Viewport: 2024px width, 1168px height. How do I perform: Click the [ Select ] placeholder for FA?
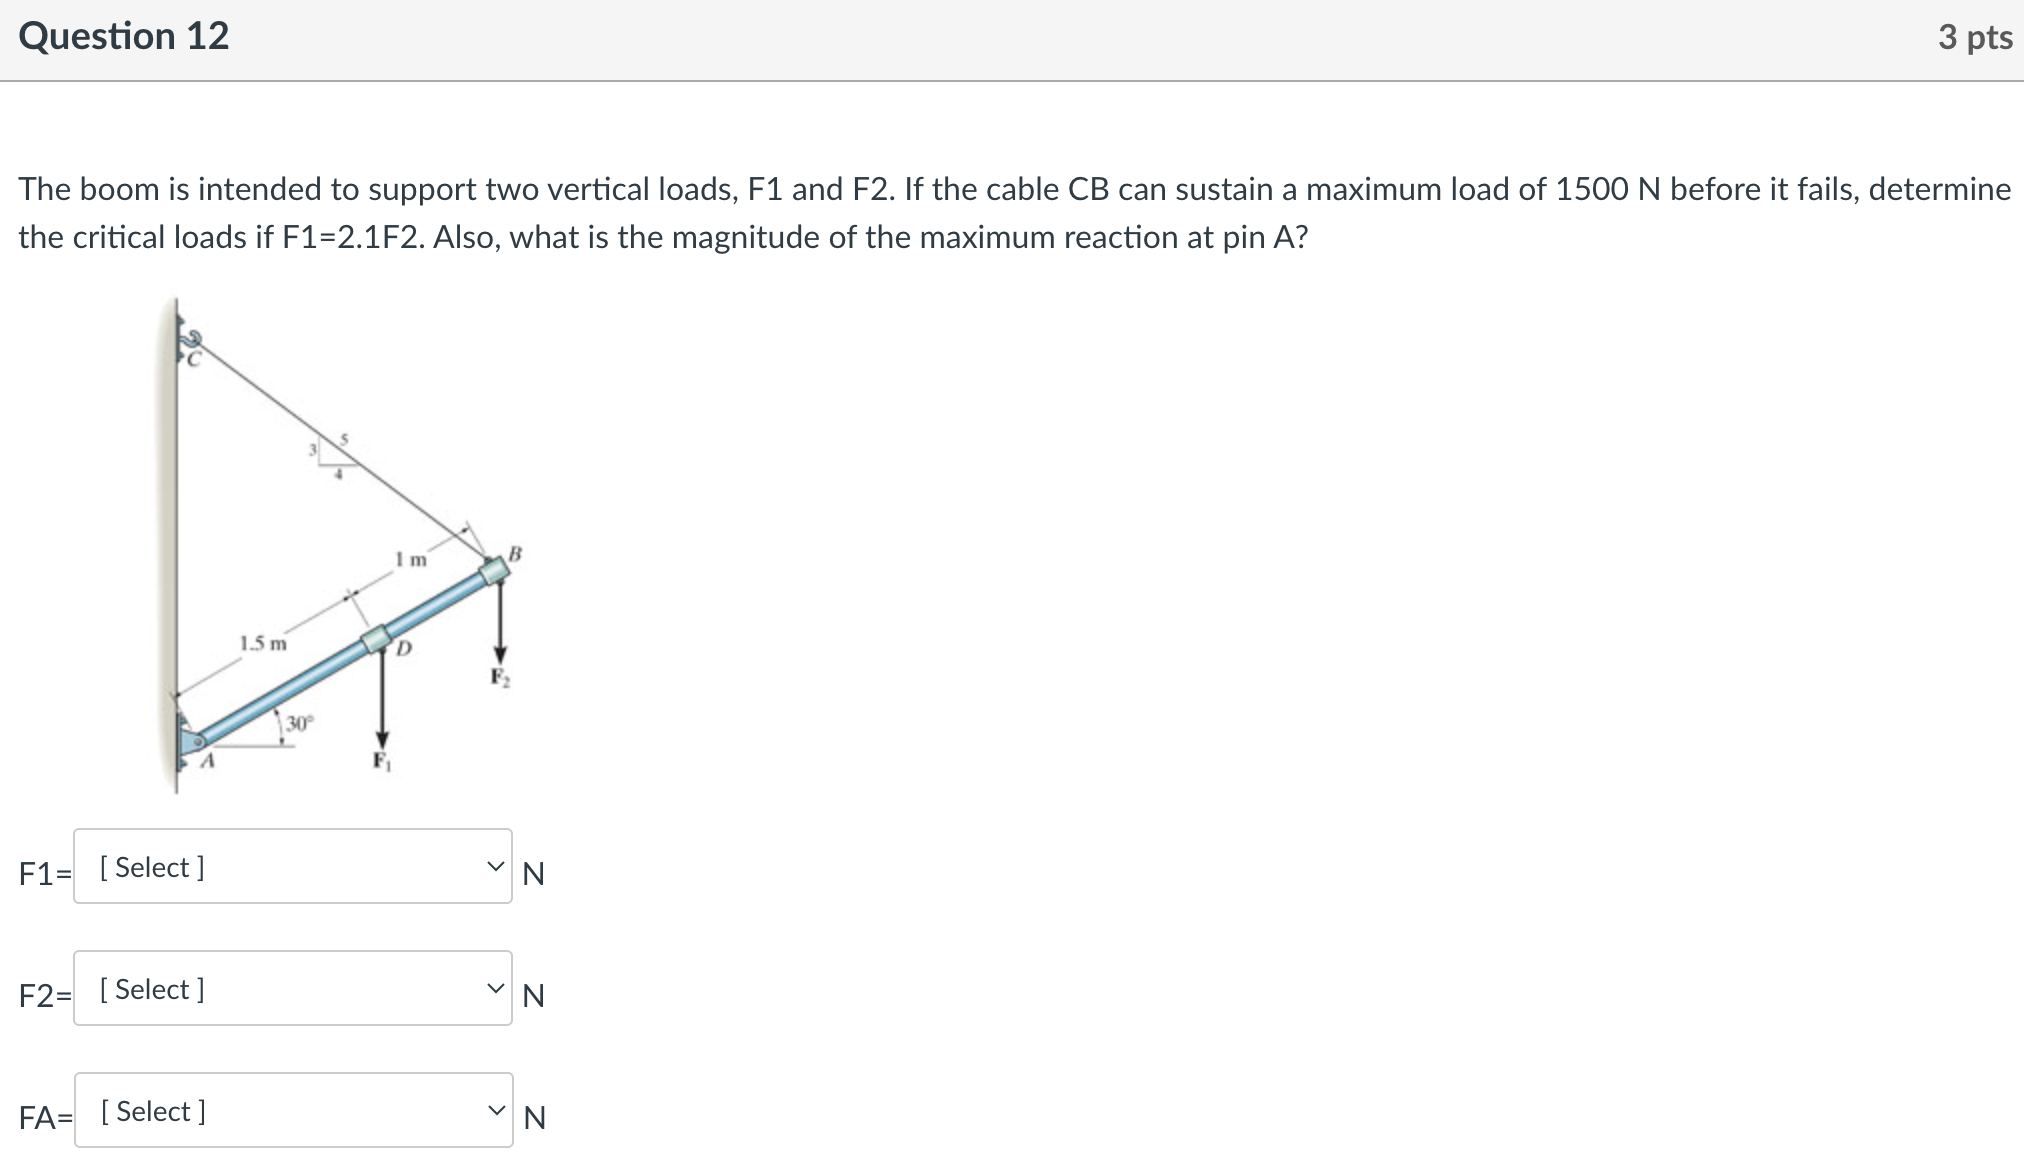(x=152, y=1112)
